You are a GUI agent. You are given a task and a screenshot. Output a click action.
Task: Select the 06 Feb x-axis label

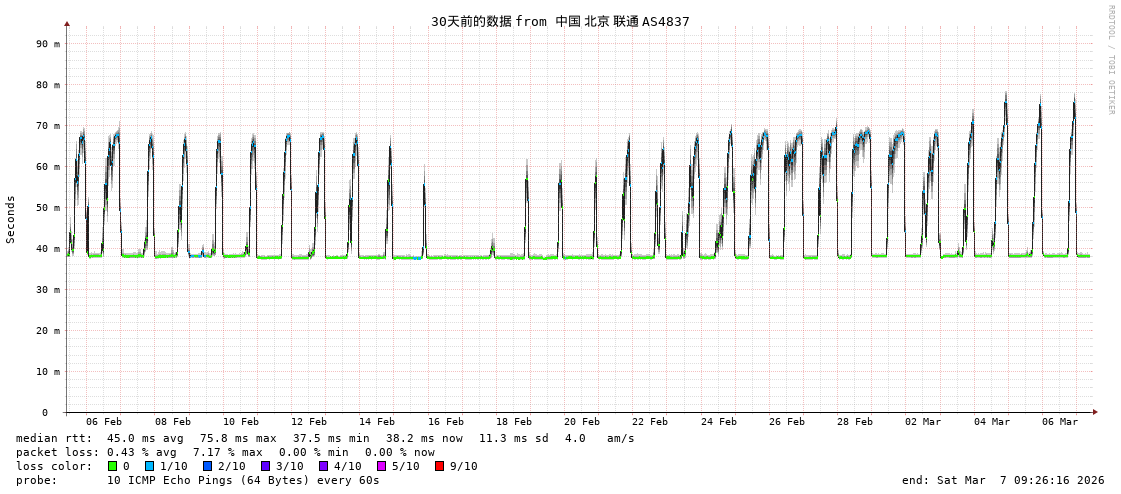point(104,422)
